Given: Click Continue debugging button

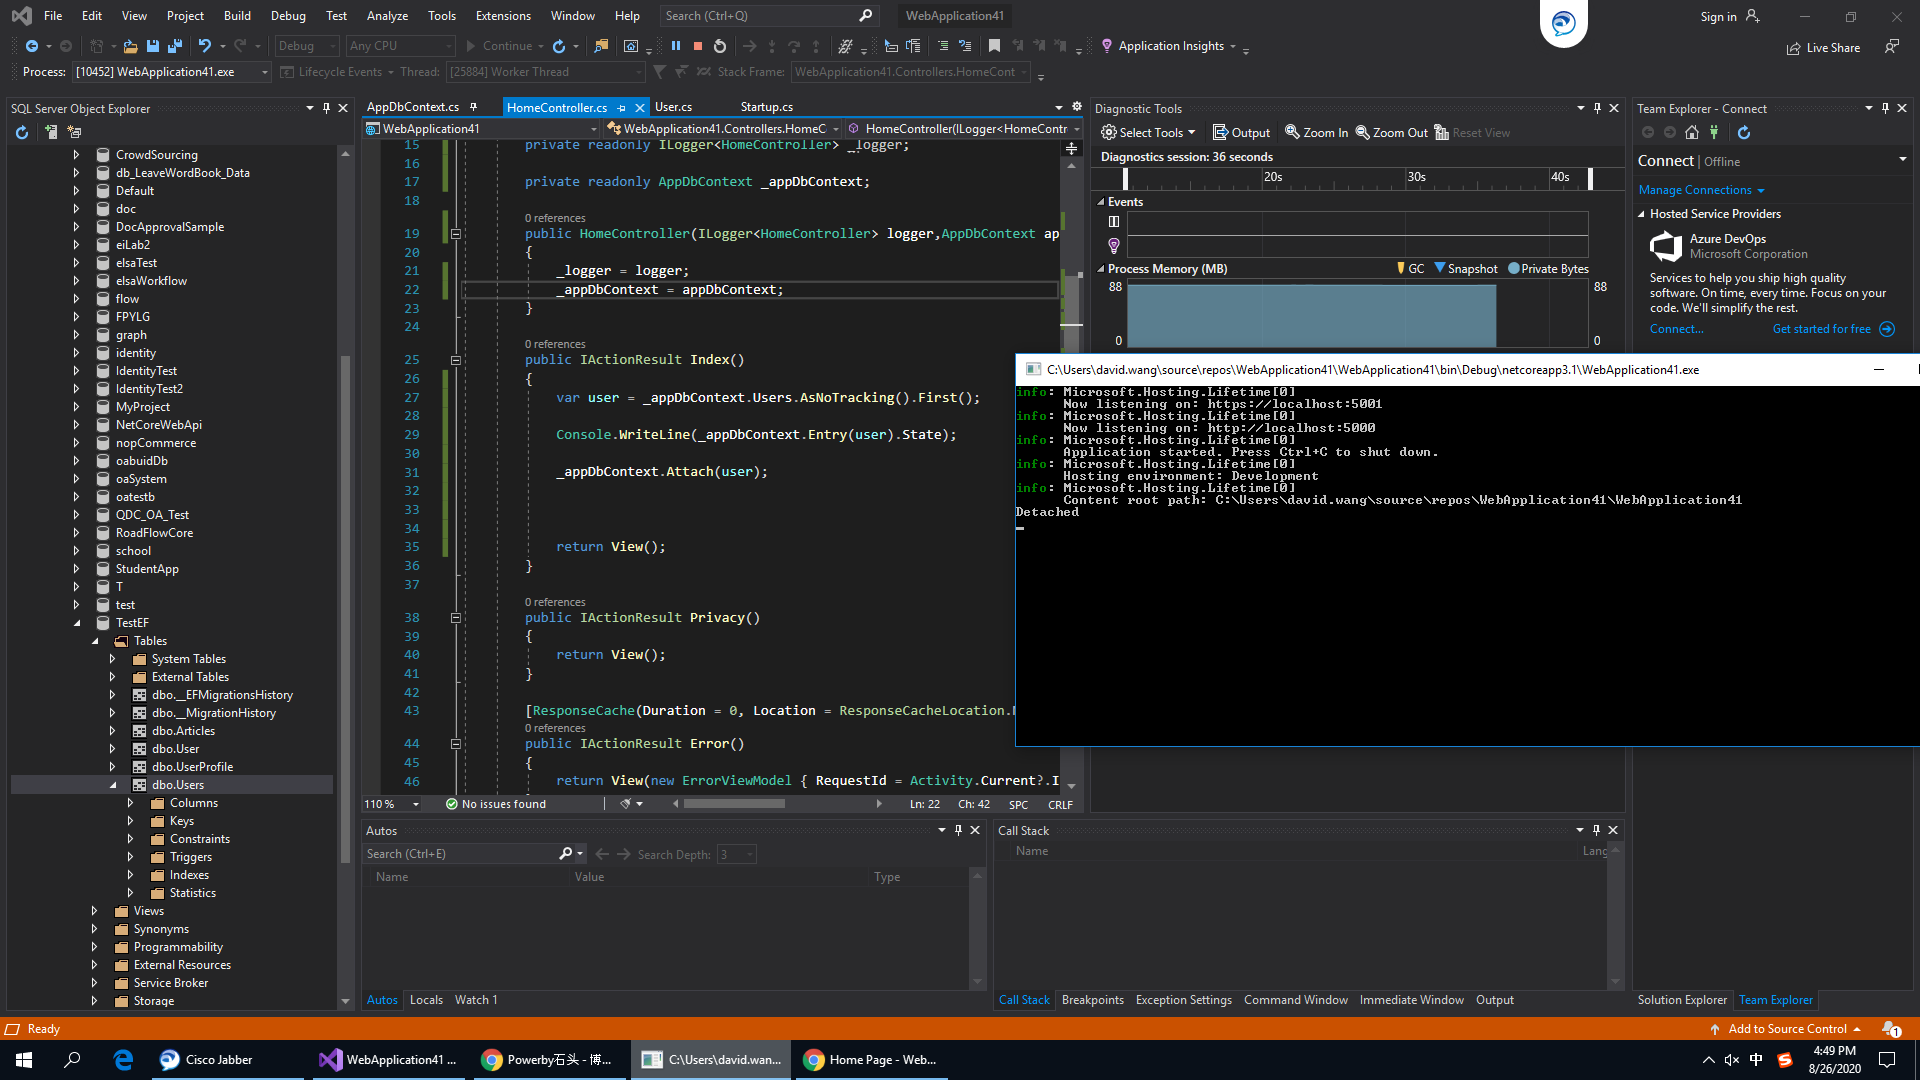Looking at the screenshot, I should pyautogui.click(x=499, y=46).
